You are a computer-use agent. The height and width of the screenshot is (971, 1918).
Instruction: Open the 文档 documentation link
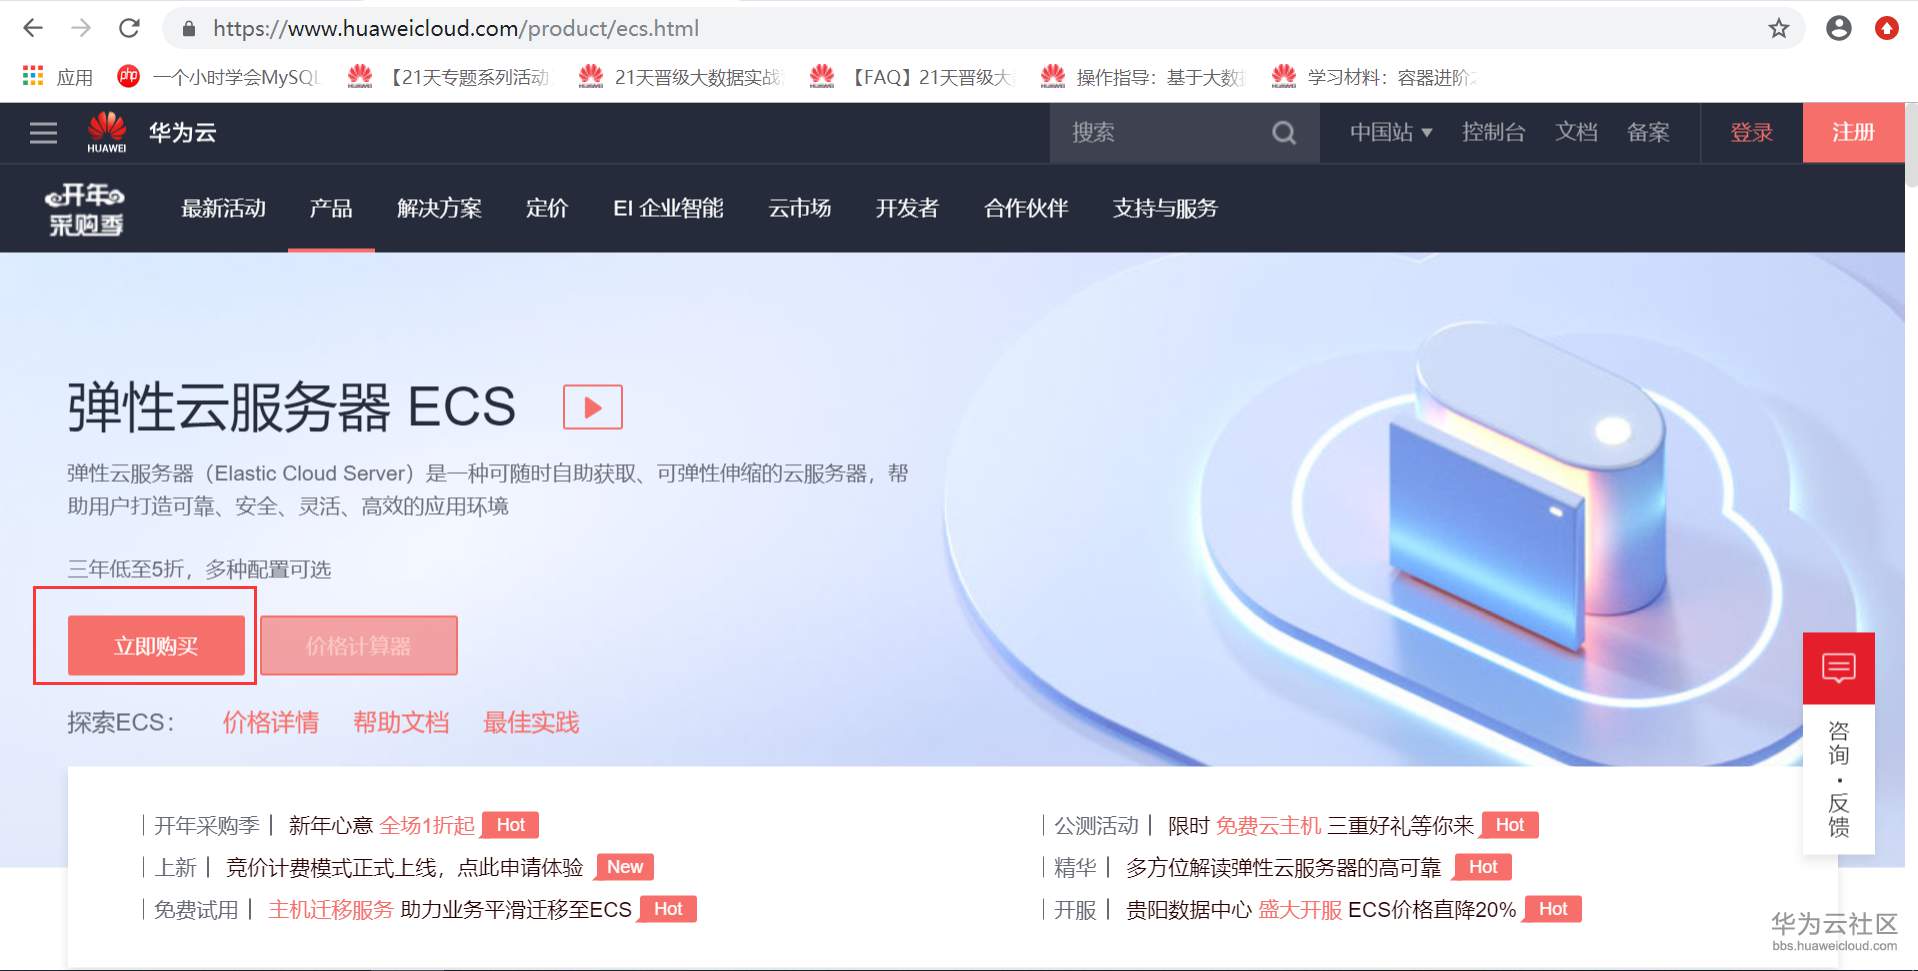[x=1576, y=133]
